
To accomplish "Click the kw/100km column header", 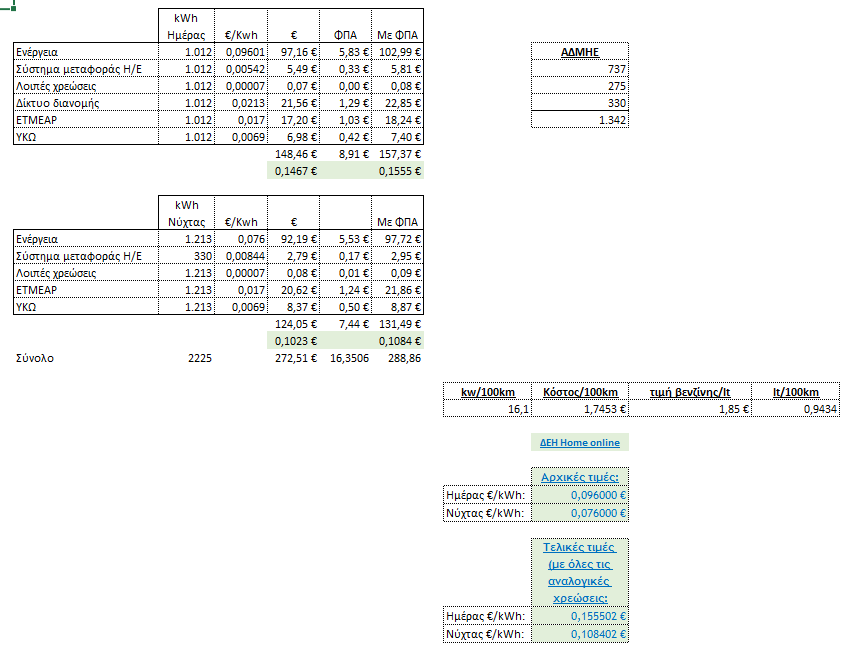I will click(488, 392).
